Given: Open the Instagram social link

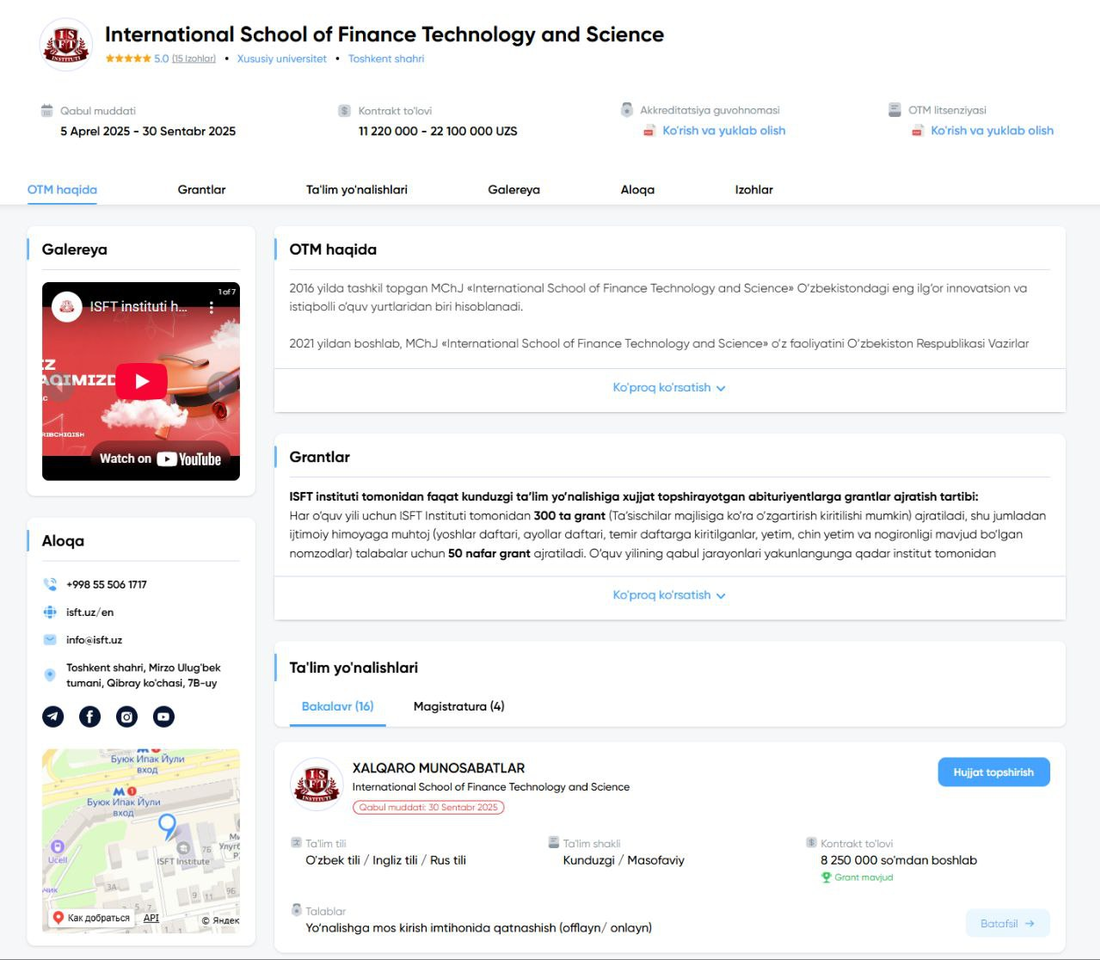Looking at the screenshot, I should (126, 716).
